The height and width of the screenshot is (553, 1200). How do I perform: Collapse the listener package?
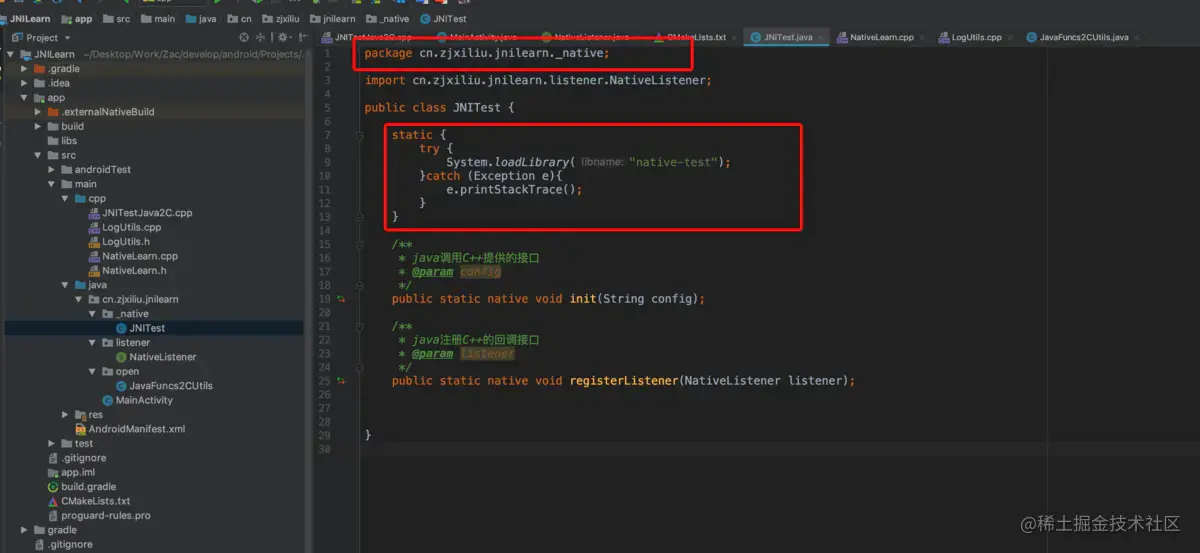point(93,343)
